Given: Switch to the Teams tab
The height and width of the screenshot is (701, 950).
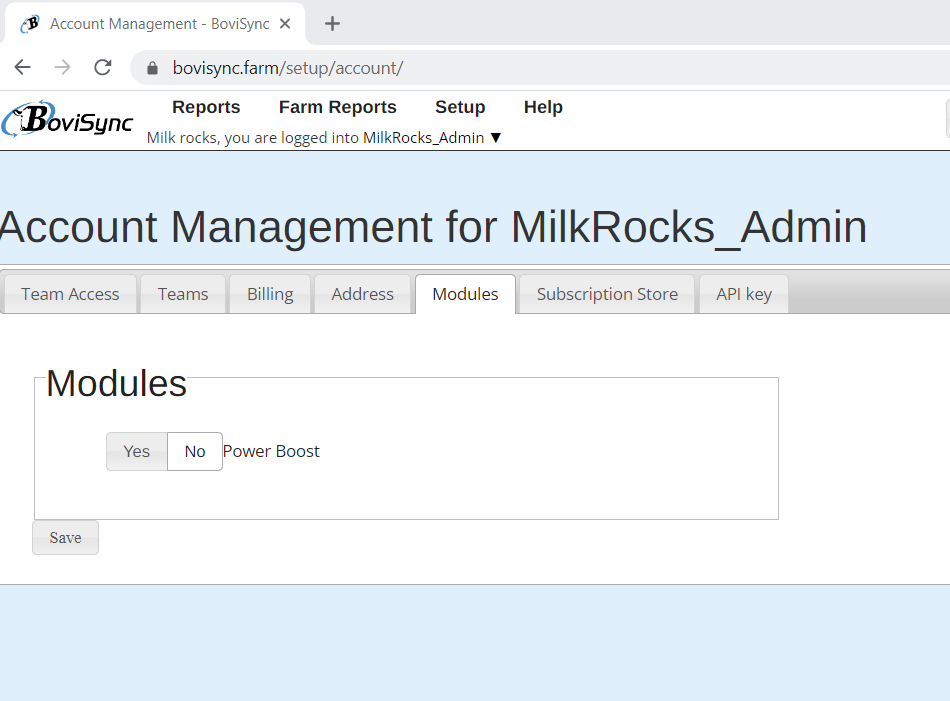Looking at the screenshot, I should click(183, 294).
